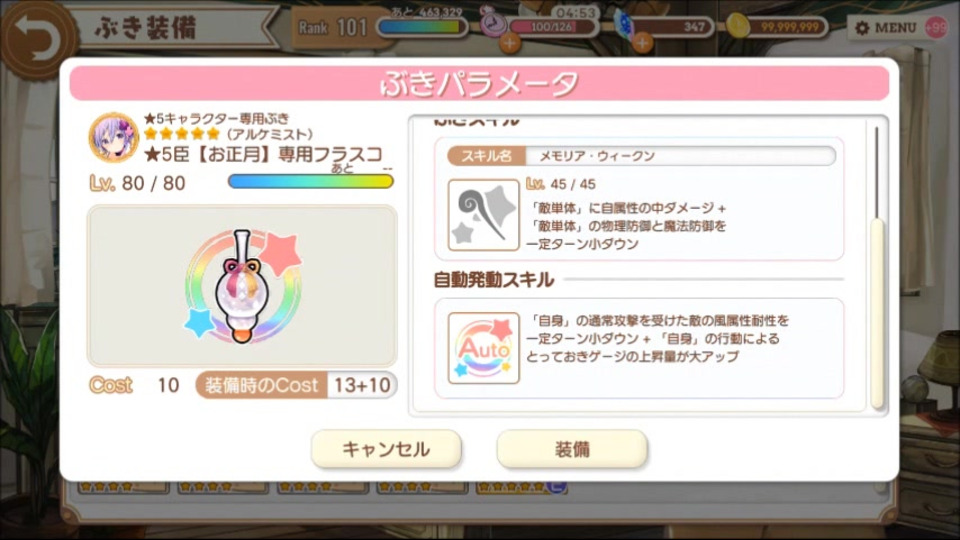The image size is (960, 540).
Task: Click the back arrow icon
Action: coord(37,39)
